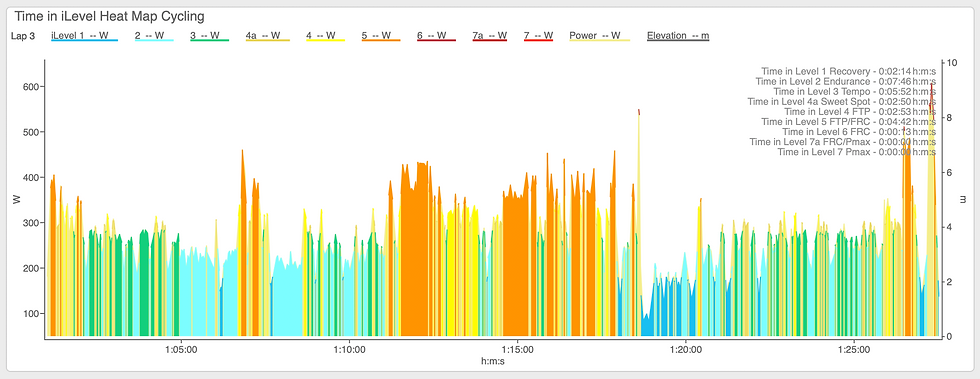Toggle the level 7 Pmax legend entry

coord(538,36)
